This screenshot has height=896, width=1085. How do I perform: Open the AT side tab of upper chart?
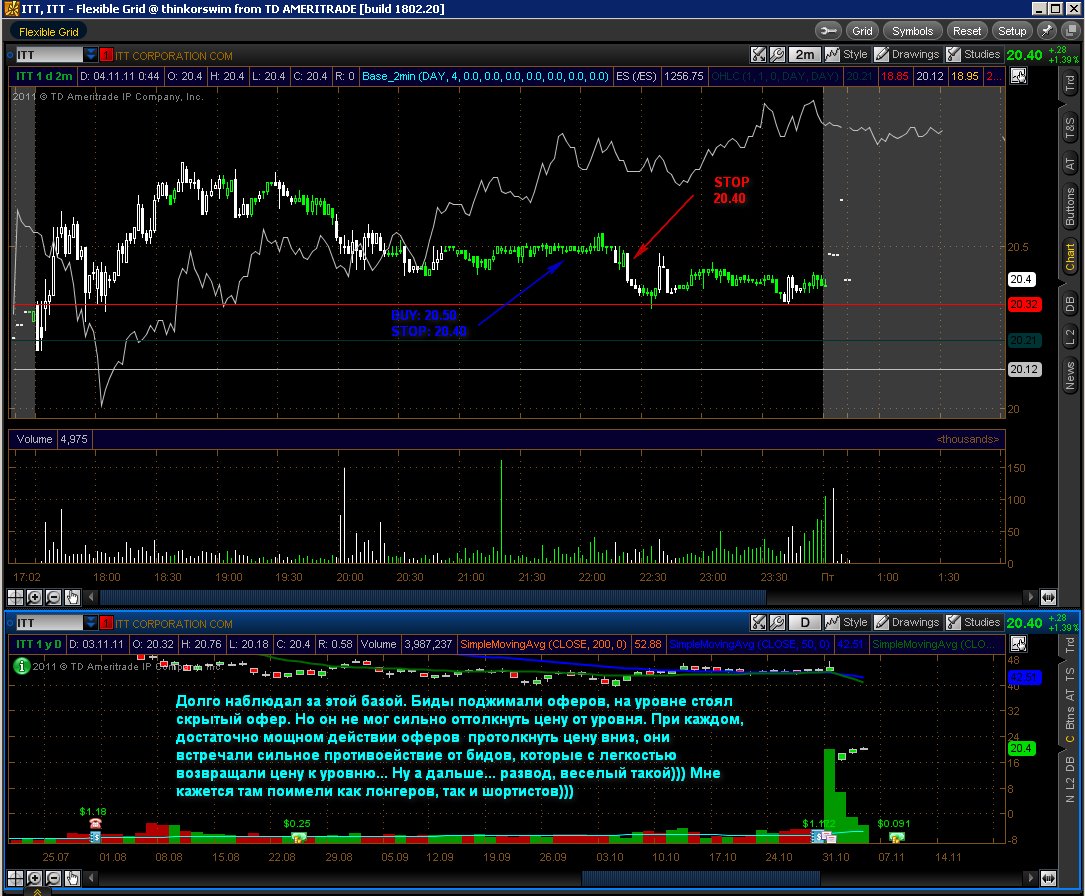1070,164
